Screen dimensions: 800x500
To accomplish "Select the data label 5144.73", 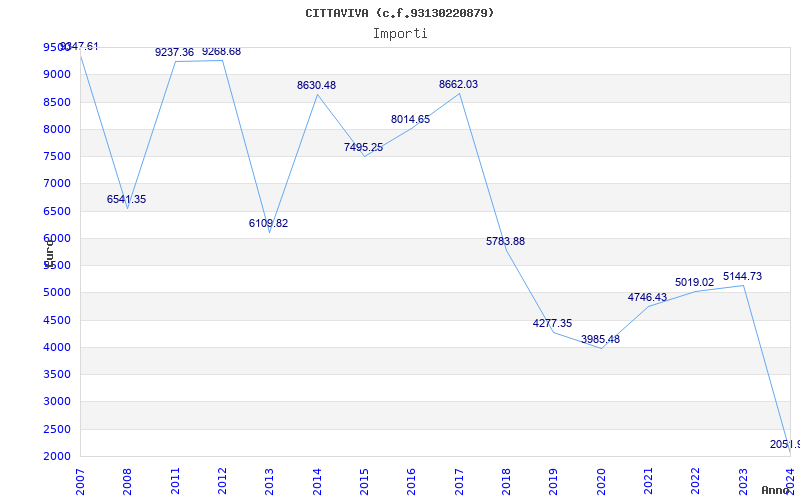I will (x=742, y=277).
